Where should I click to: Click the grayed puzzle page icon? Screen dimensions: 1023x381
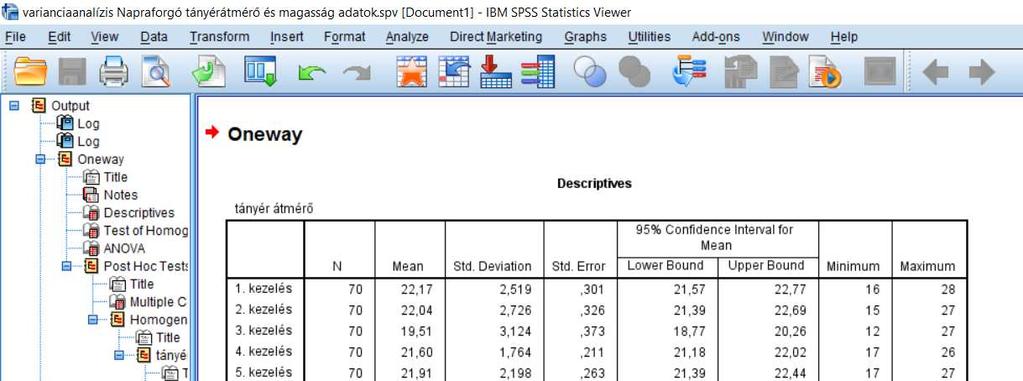click(741, 72)
